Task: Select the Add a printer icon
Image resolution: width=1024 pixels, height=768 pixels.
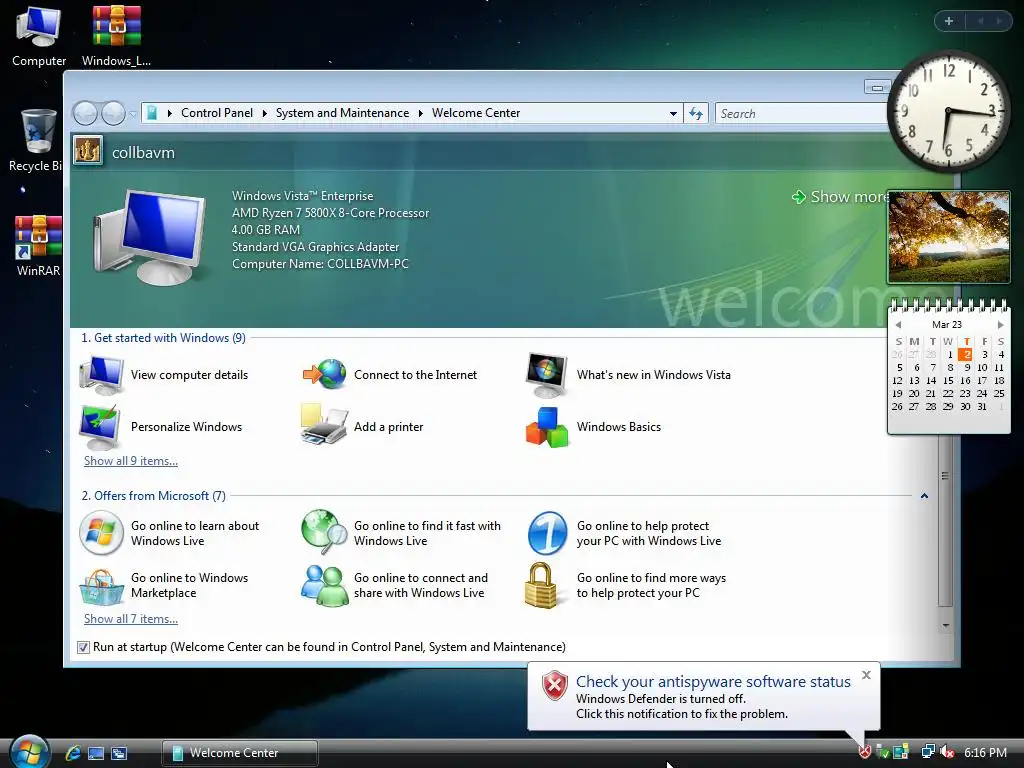Action: pos(324,425)
